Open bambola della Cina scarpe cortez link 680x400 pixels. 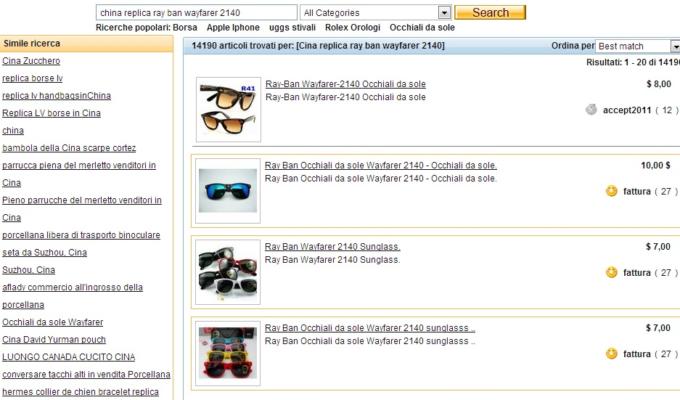click(x=69, y=148)
